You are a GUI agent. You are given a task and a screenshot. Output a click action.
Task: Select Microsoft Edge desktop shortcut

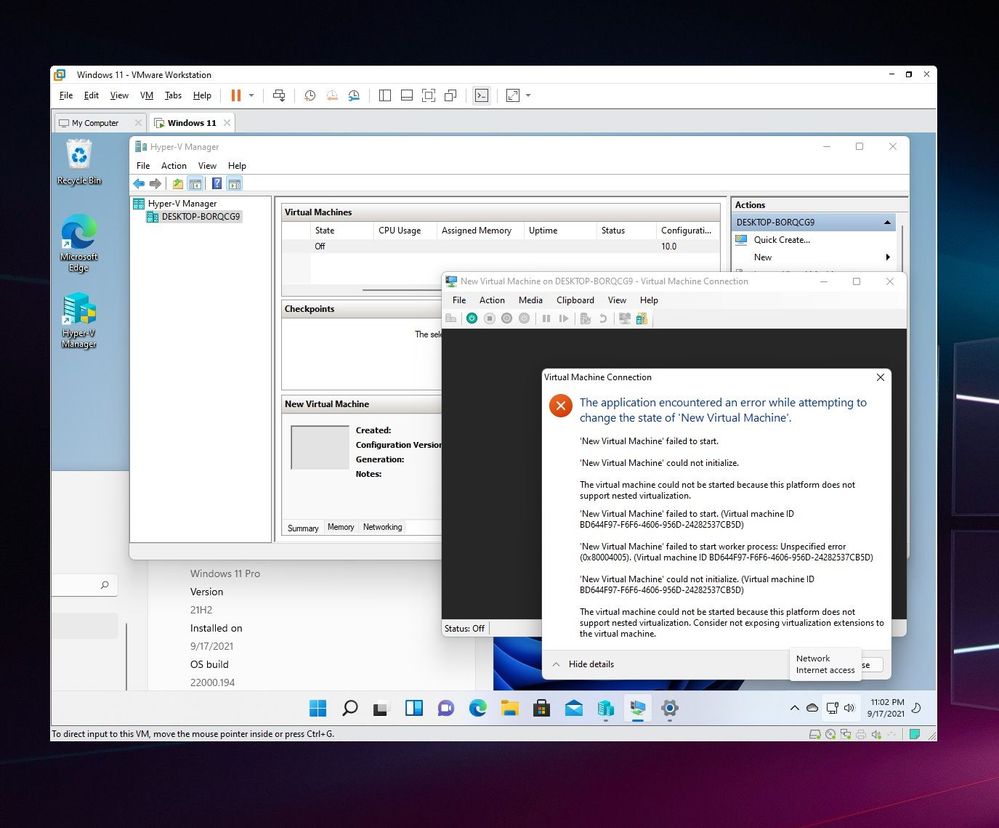79,244
